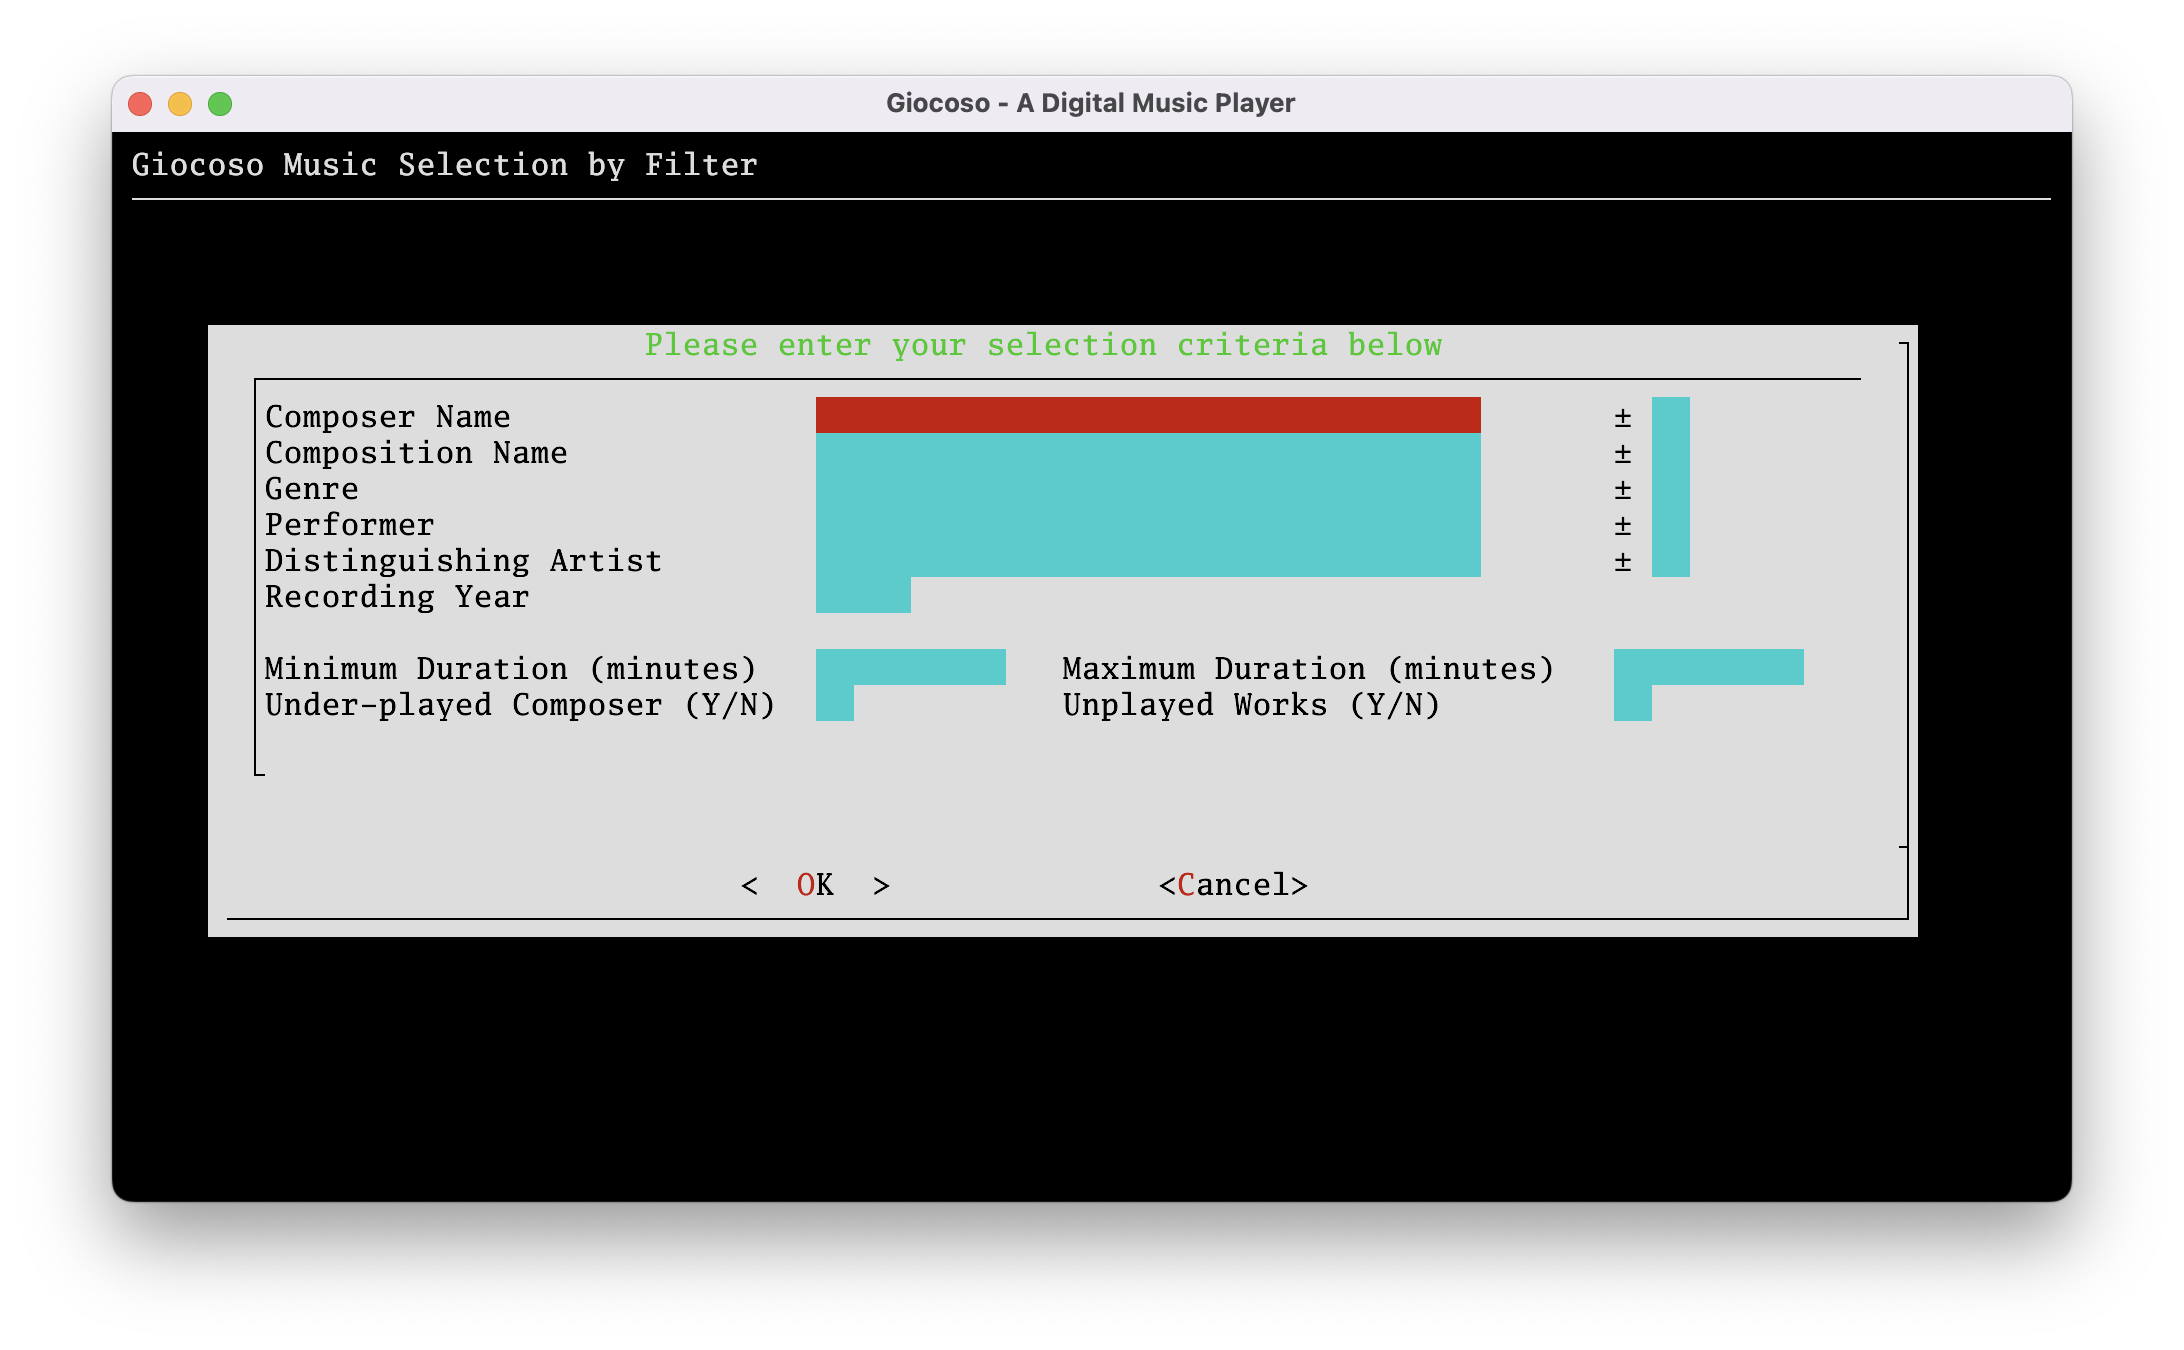Focus the Maximum Duration minutes field
Viewport: 2184px width, 1350px height.
[x=1708, y=667]
